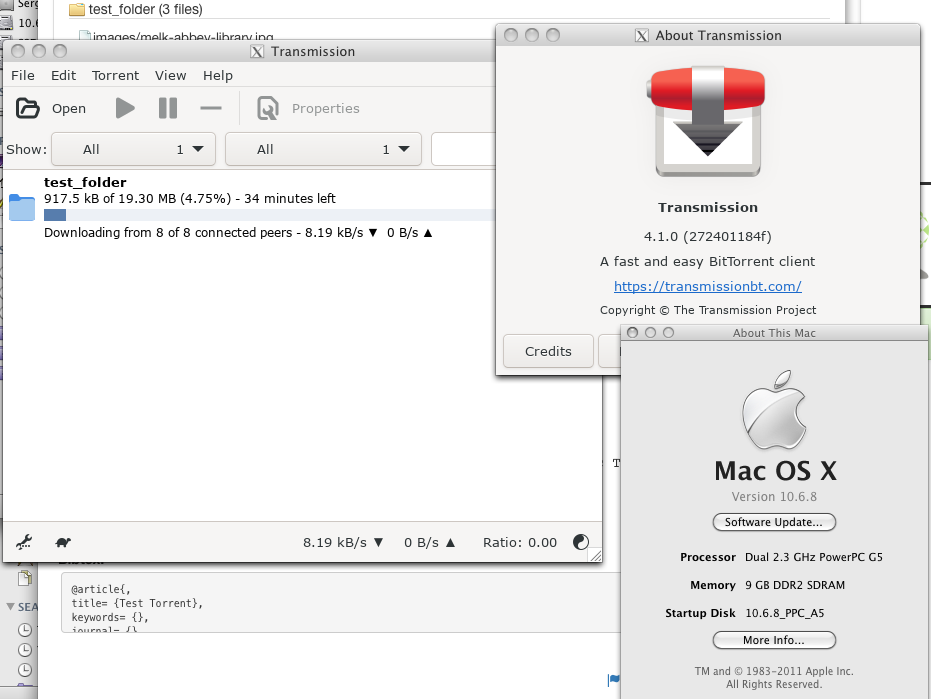Click the 0 B/s upload speed in status bar
This screenshot has width=931, height=699.
pos(429,542)
